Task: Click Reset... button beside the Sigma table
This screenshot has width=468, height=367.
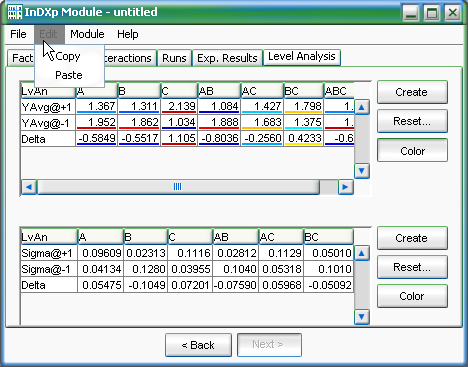Action: pyautogui.click(x=412, y=267)
